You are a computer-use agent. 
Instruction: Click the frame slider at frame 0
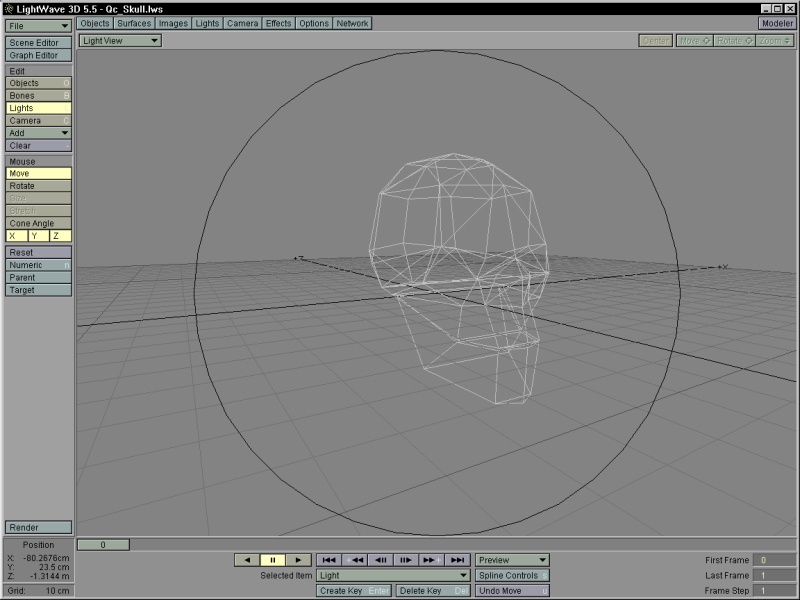[104, 544]
